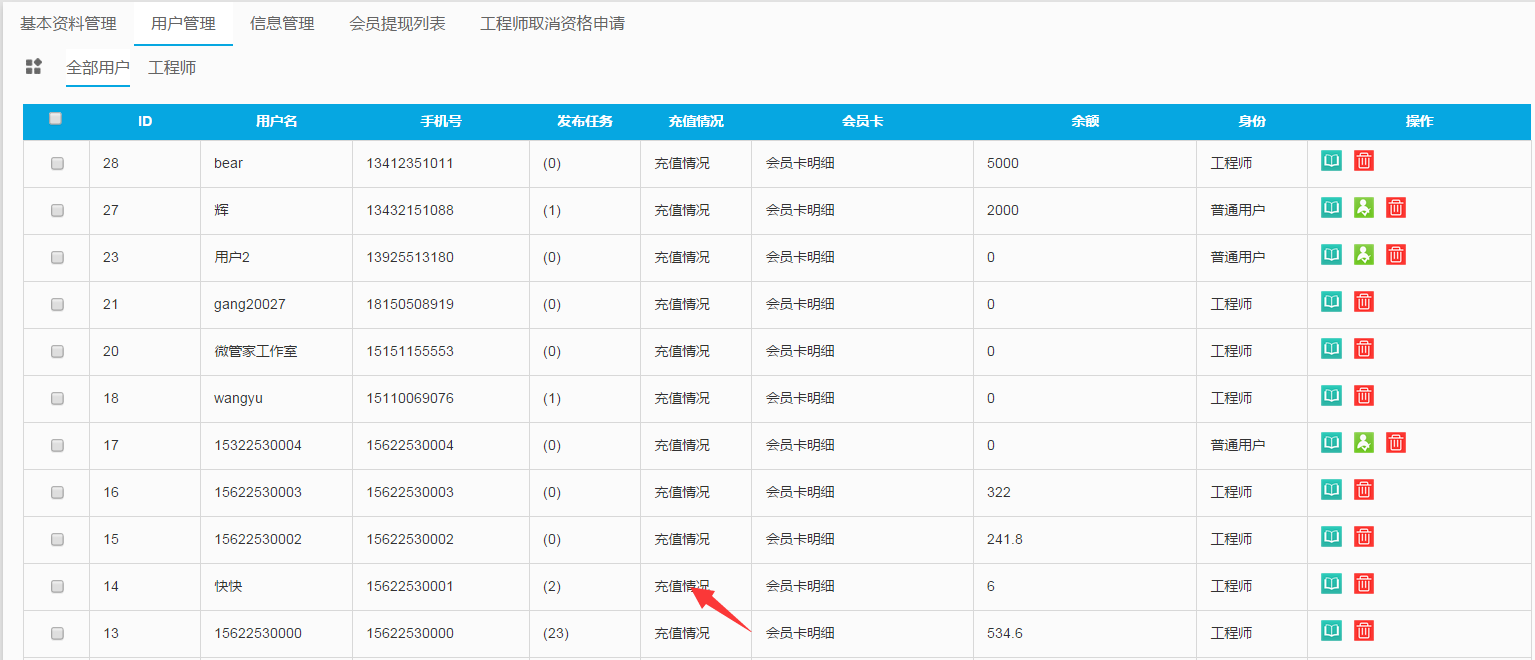Delete user bear with the red trash icon
Image resolution: width=1535 pixels, height=660 pixels.
pyautogui.click(x=1363, y=161)
